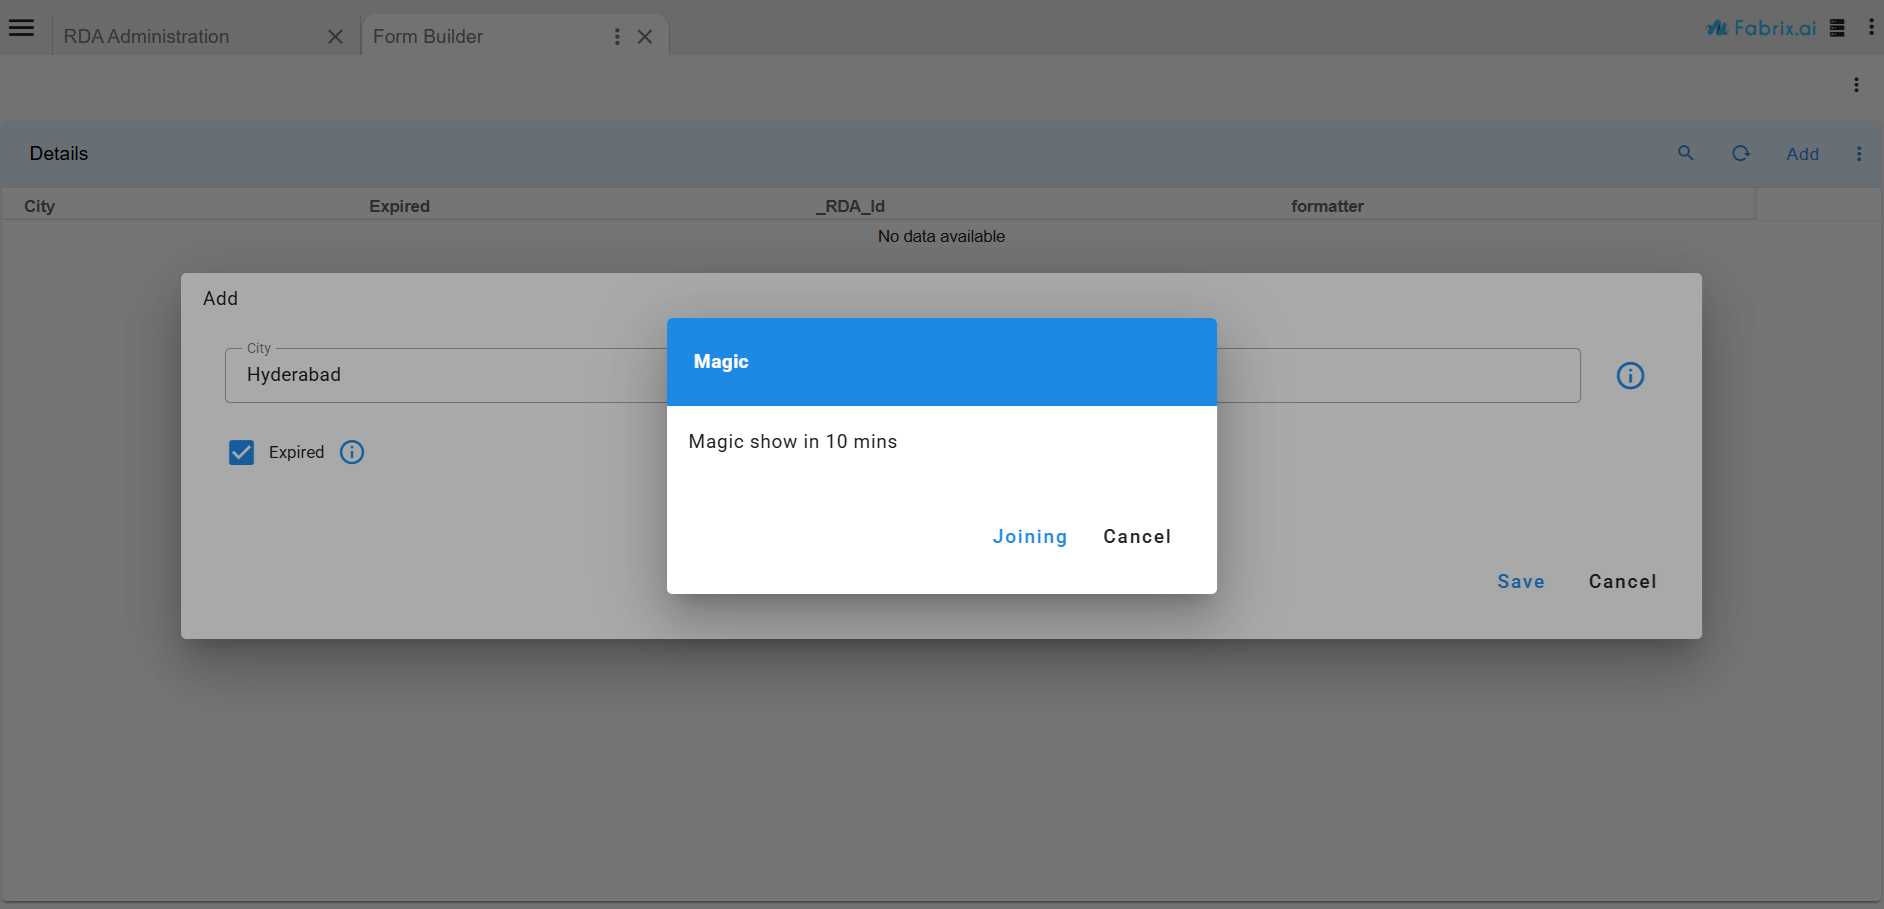Click Cancel in the Magic dialog
The image size is (1884, 909).
pos(1137,537)
